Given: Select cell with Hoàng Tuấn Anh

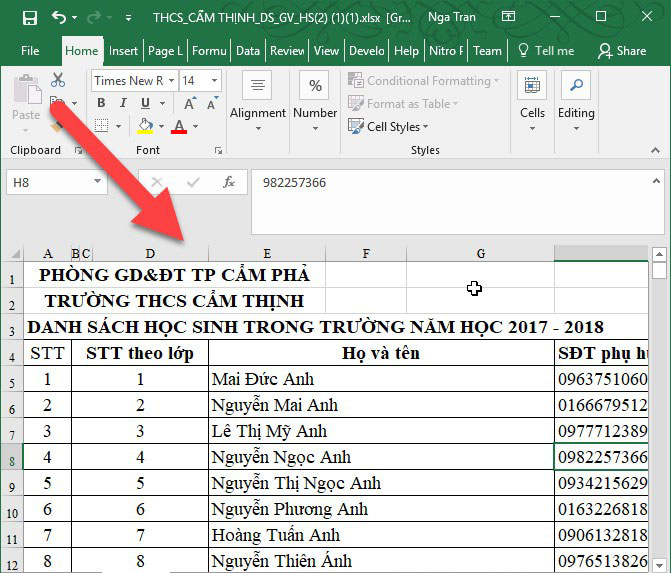Looking at the screenshot, I should 381,535.
